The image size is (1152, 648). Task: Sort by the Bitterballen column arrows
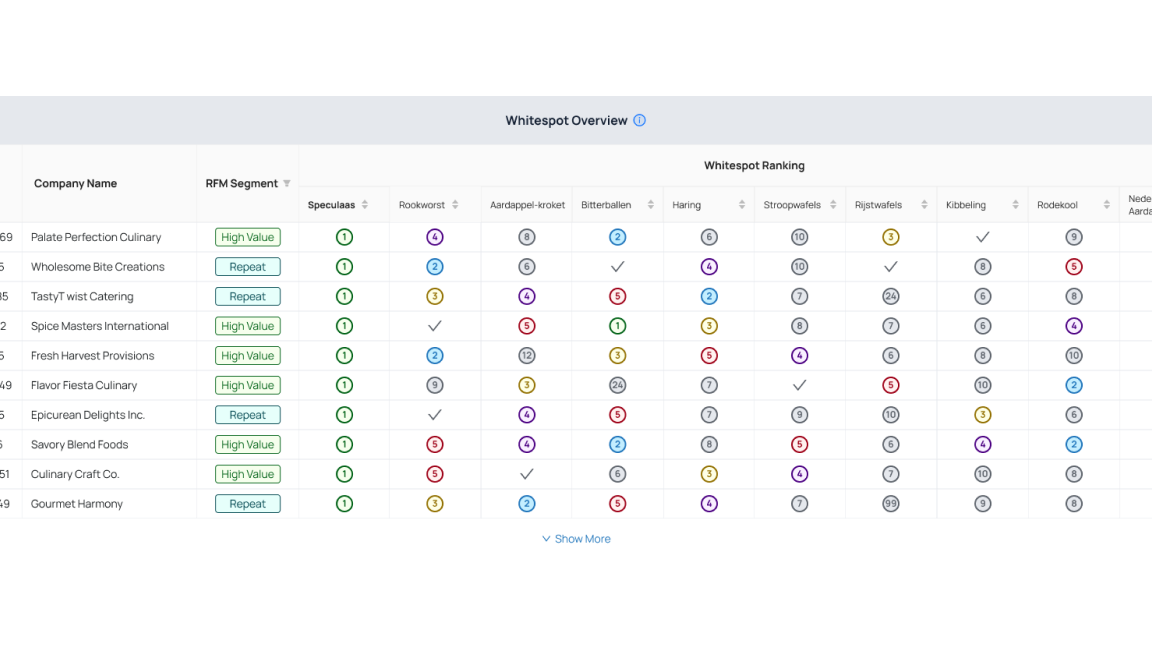650,205
